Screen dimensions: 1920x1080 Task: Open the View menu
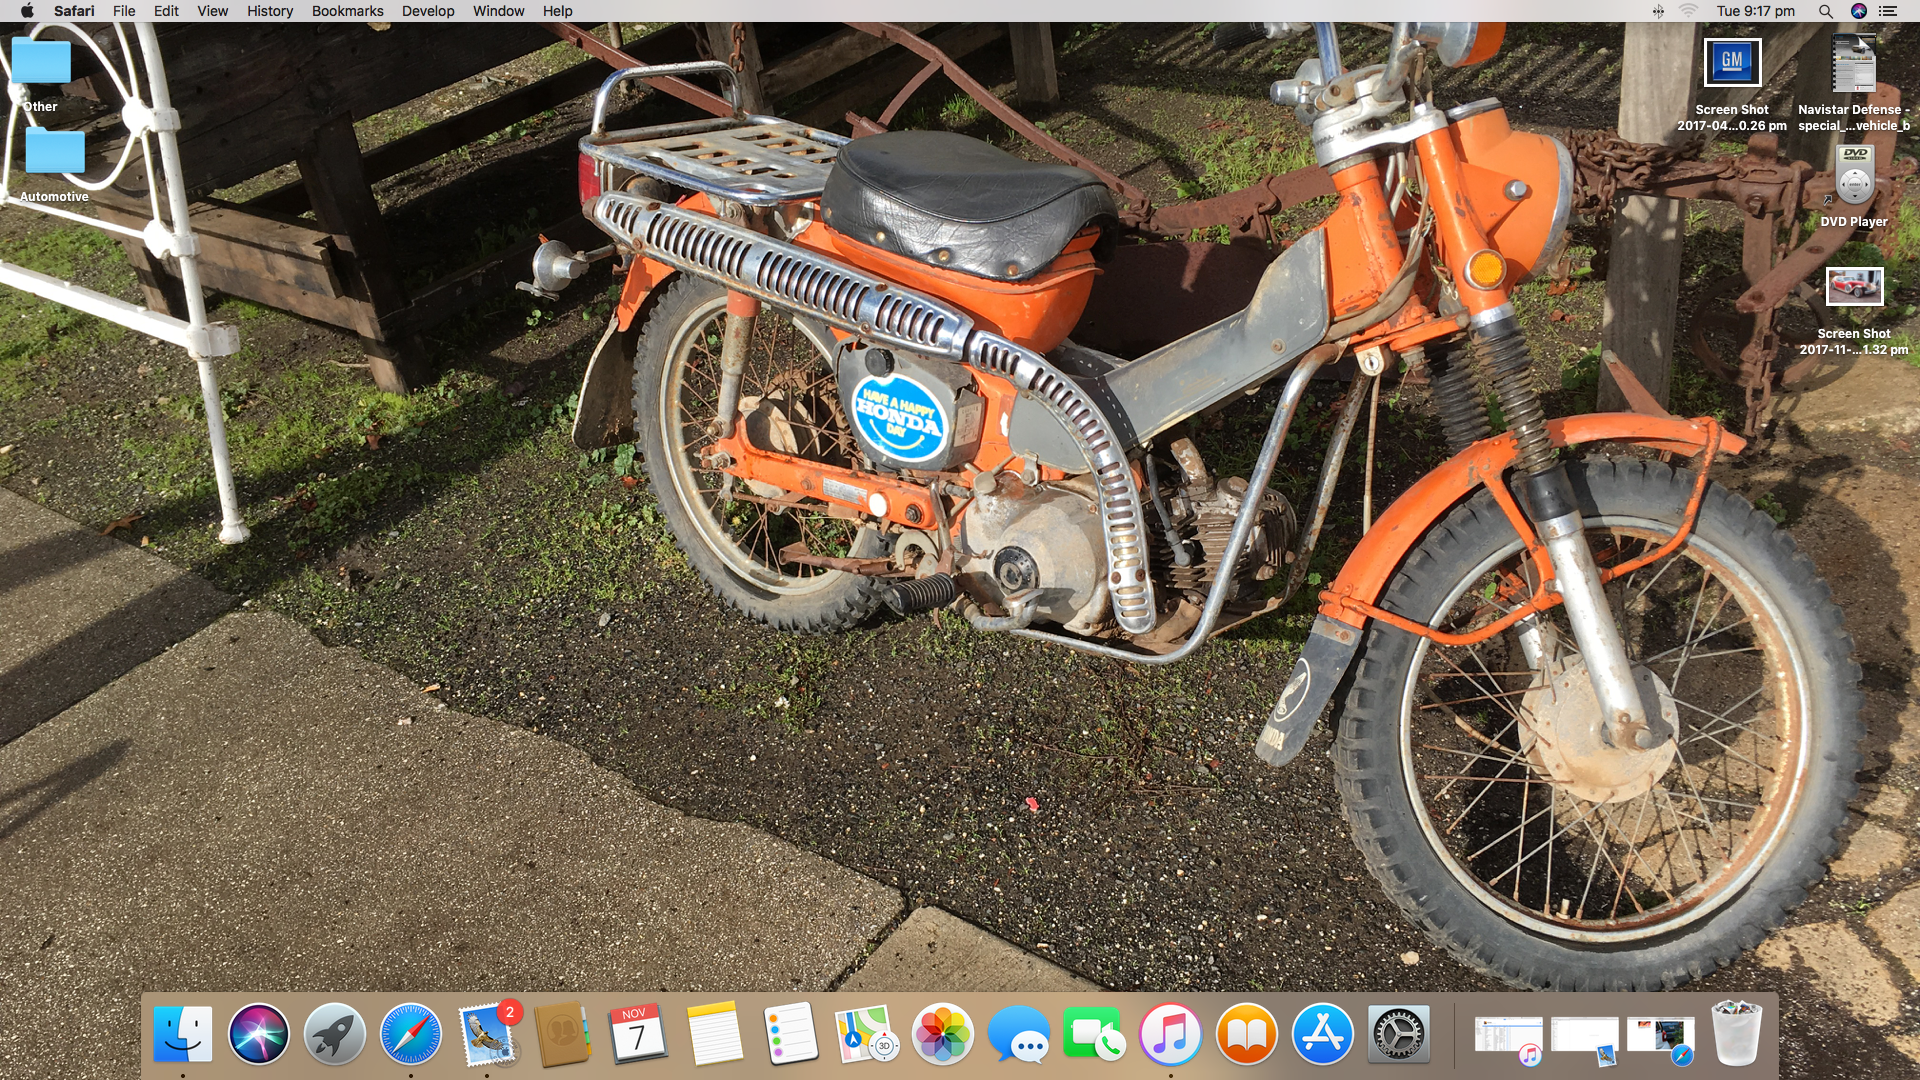(x=212, y=11)
